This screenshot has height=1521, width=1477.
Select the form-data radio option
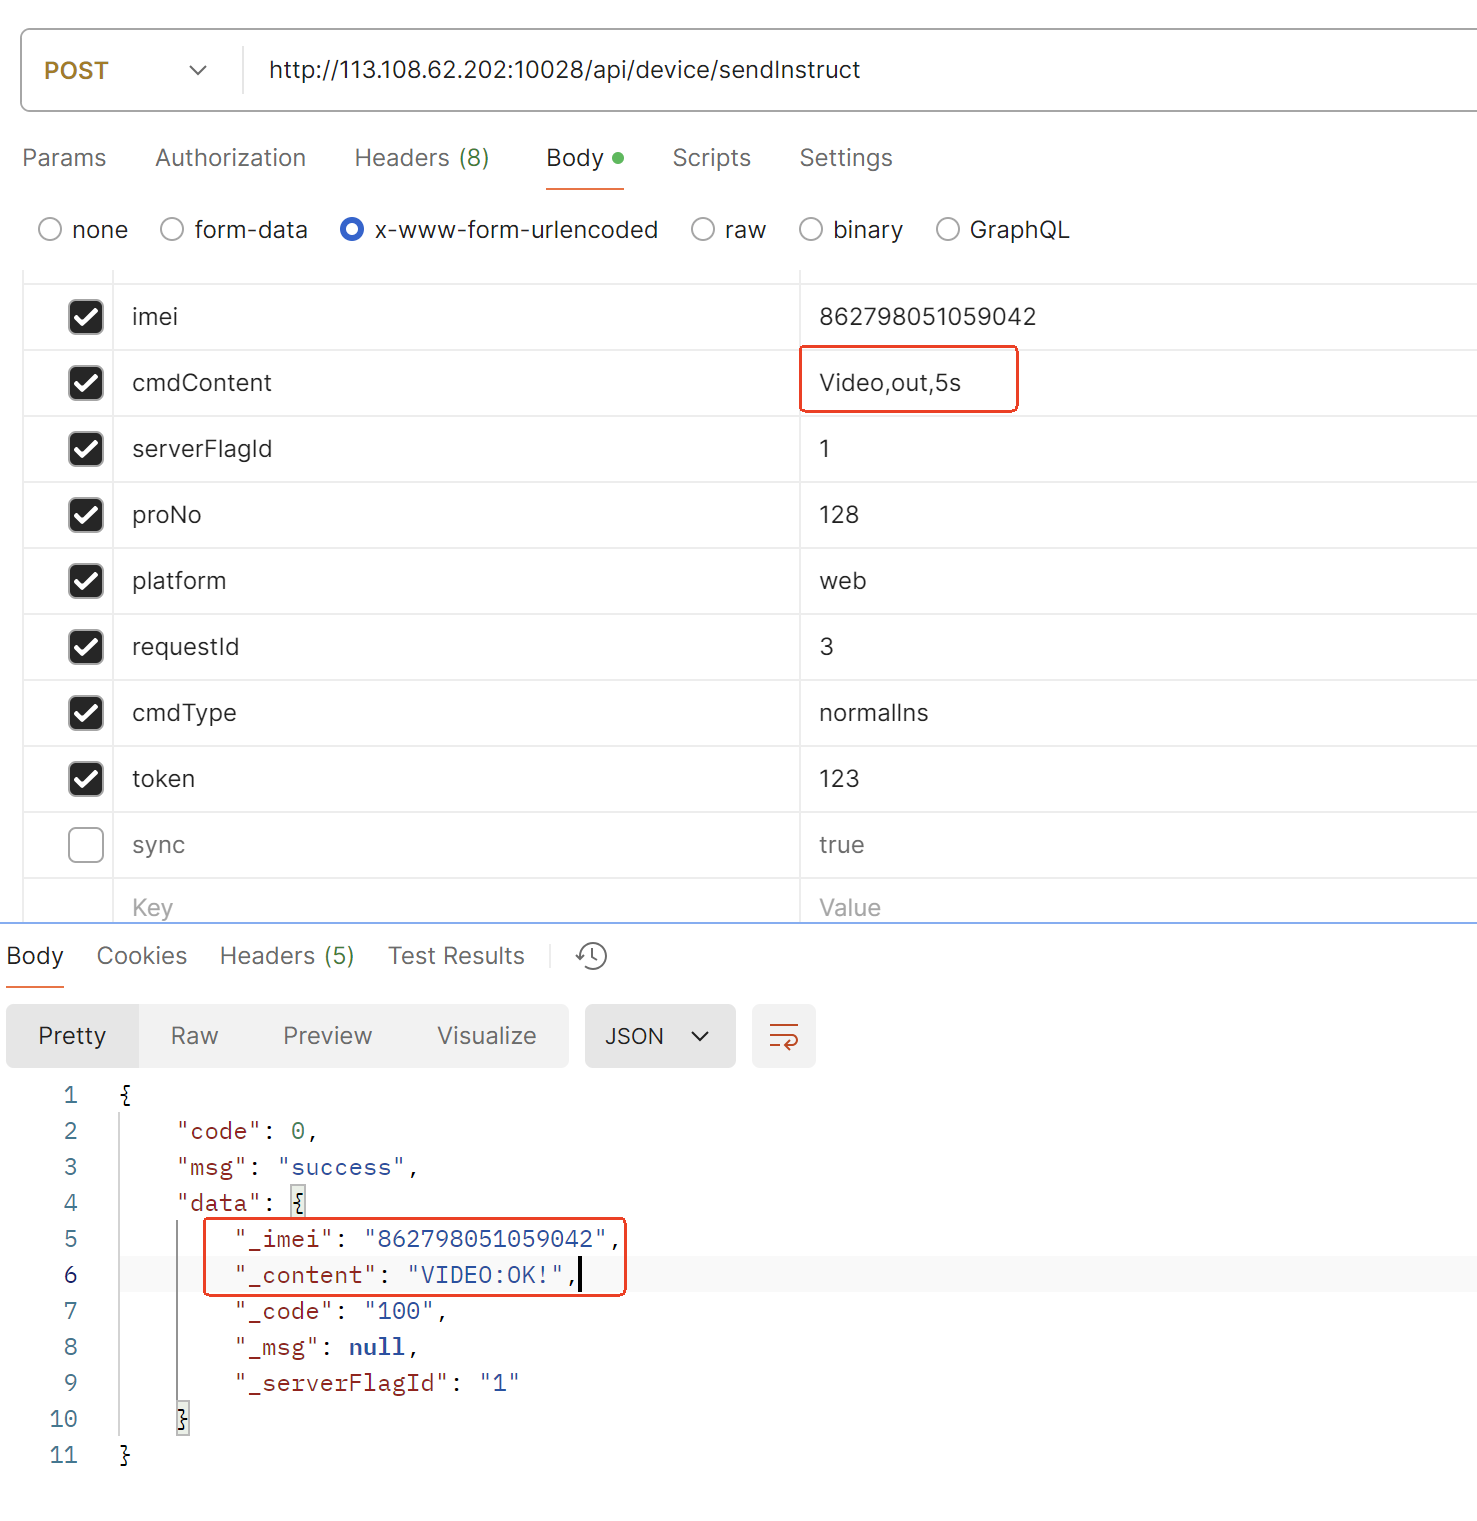click(172, 230)
